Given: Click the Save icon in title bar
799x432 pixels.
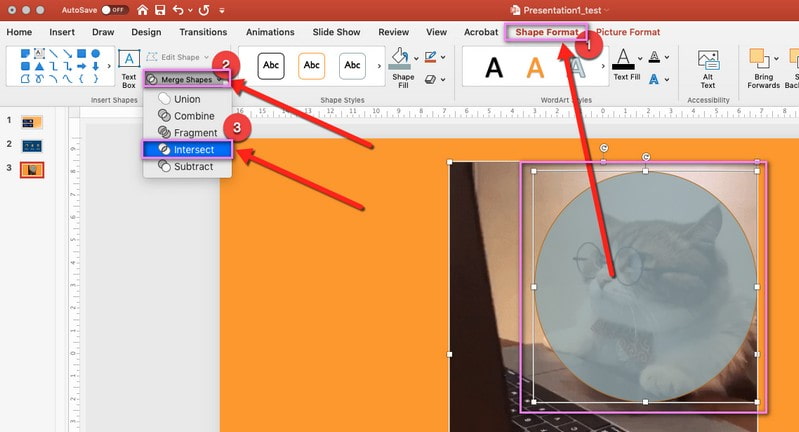Looking at the screenshot, I should pos(161,10).
